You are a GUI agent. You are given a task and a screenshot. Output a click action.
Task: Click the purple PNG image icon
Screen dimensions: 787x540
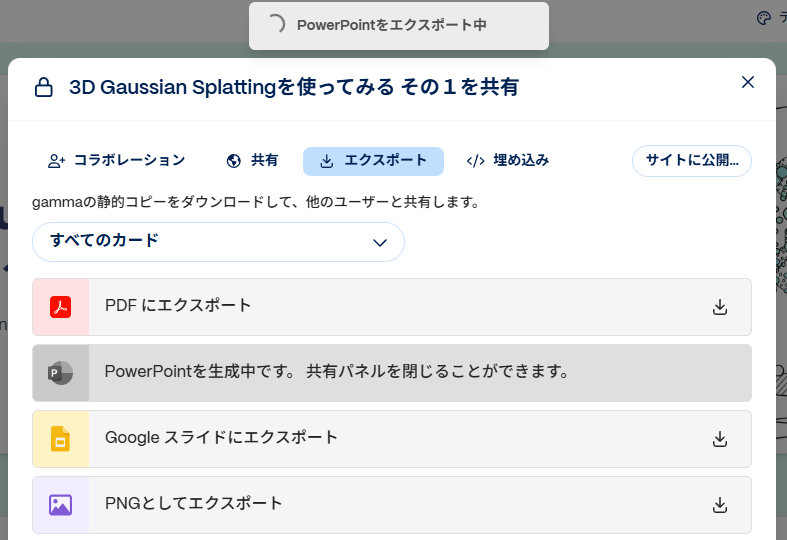(x=60, y=505)
